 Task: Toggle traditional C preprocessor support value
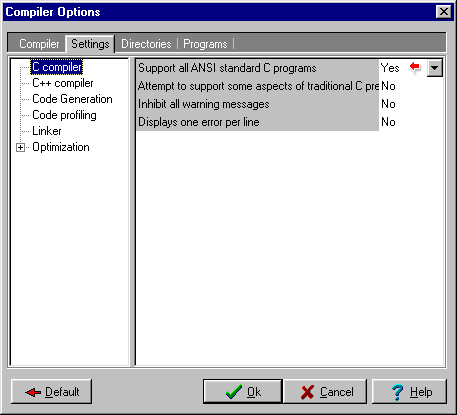click(x=388, y=86)
